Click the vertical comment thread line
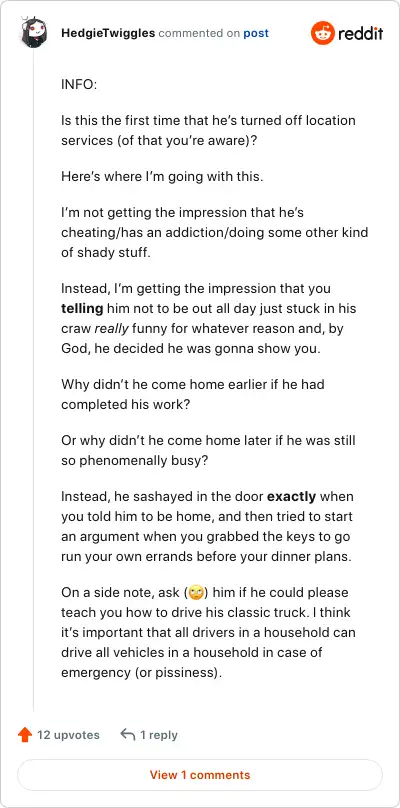This screenshot has height=808, width=400. point(34,380)
